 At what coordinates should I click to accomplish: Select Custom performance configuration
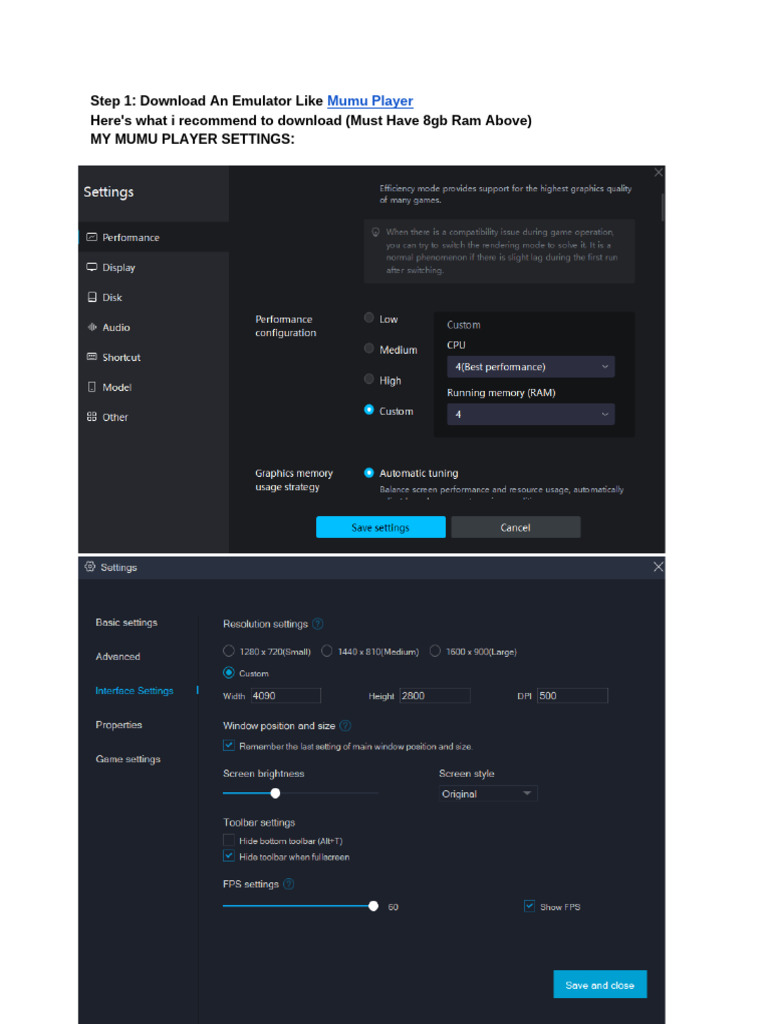tap(369, 410)
